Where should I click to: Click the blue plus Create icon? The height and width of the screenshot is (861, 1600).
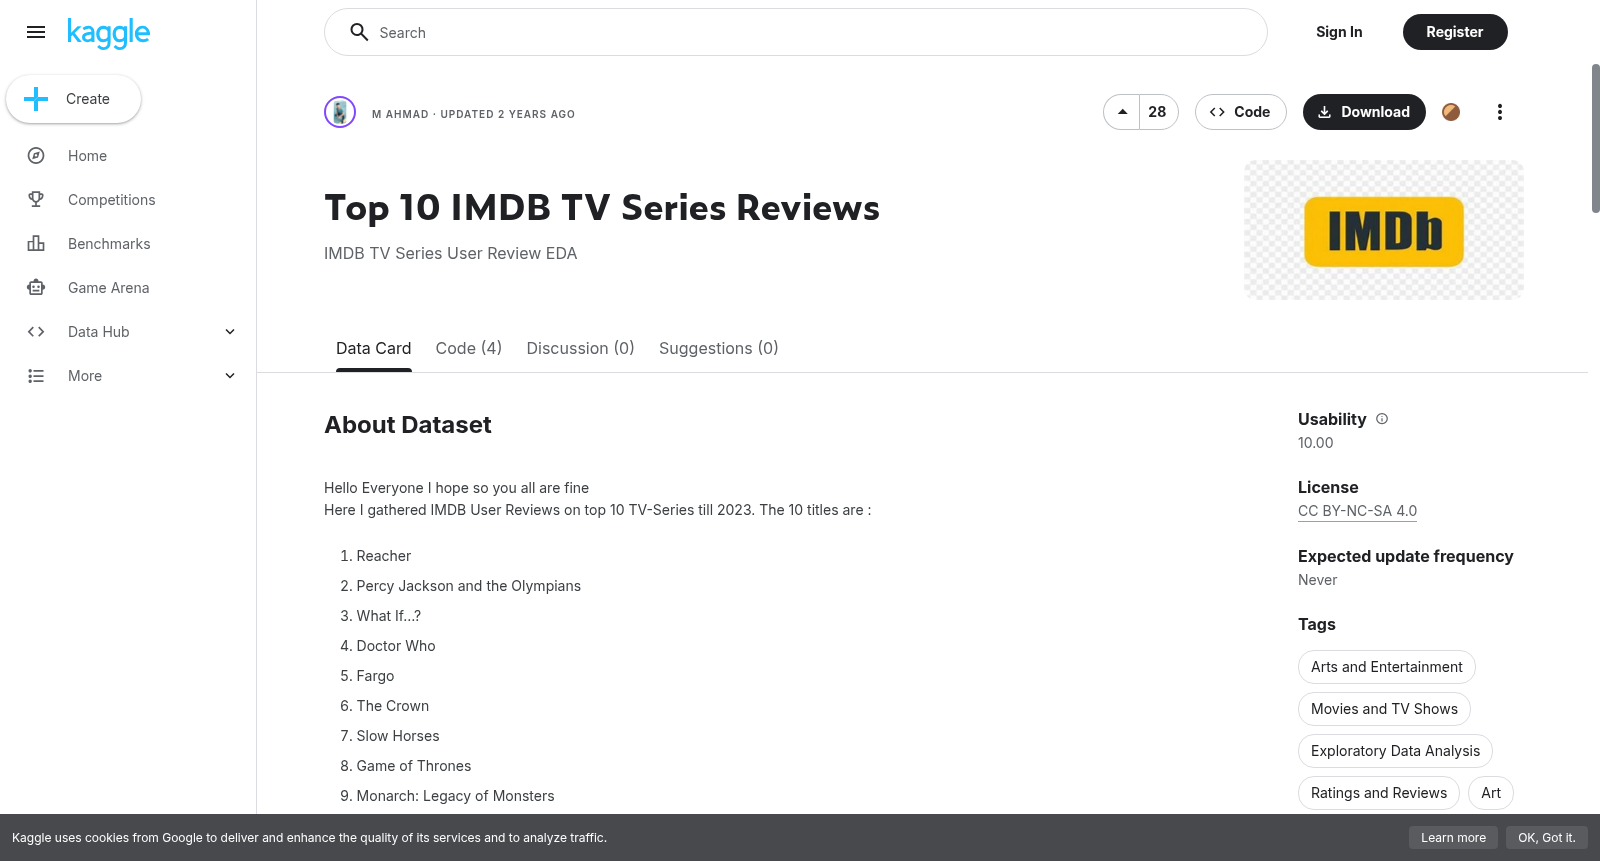[36, 99]
